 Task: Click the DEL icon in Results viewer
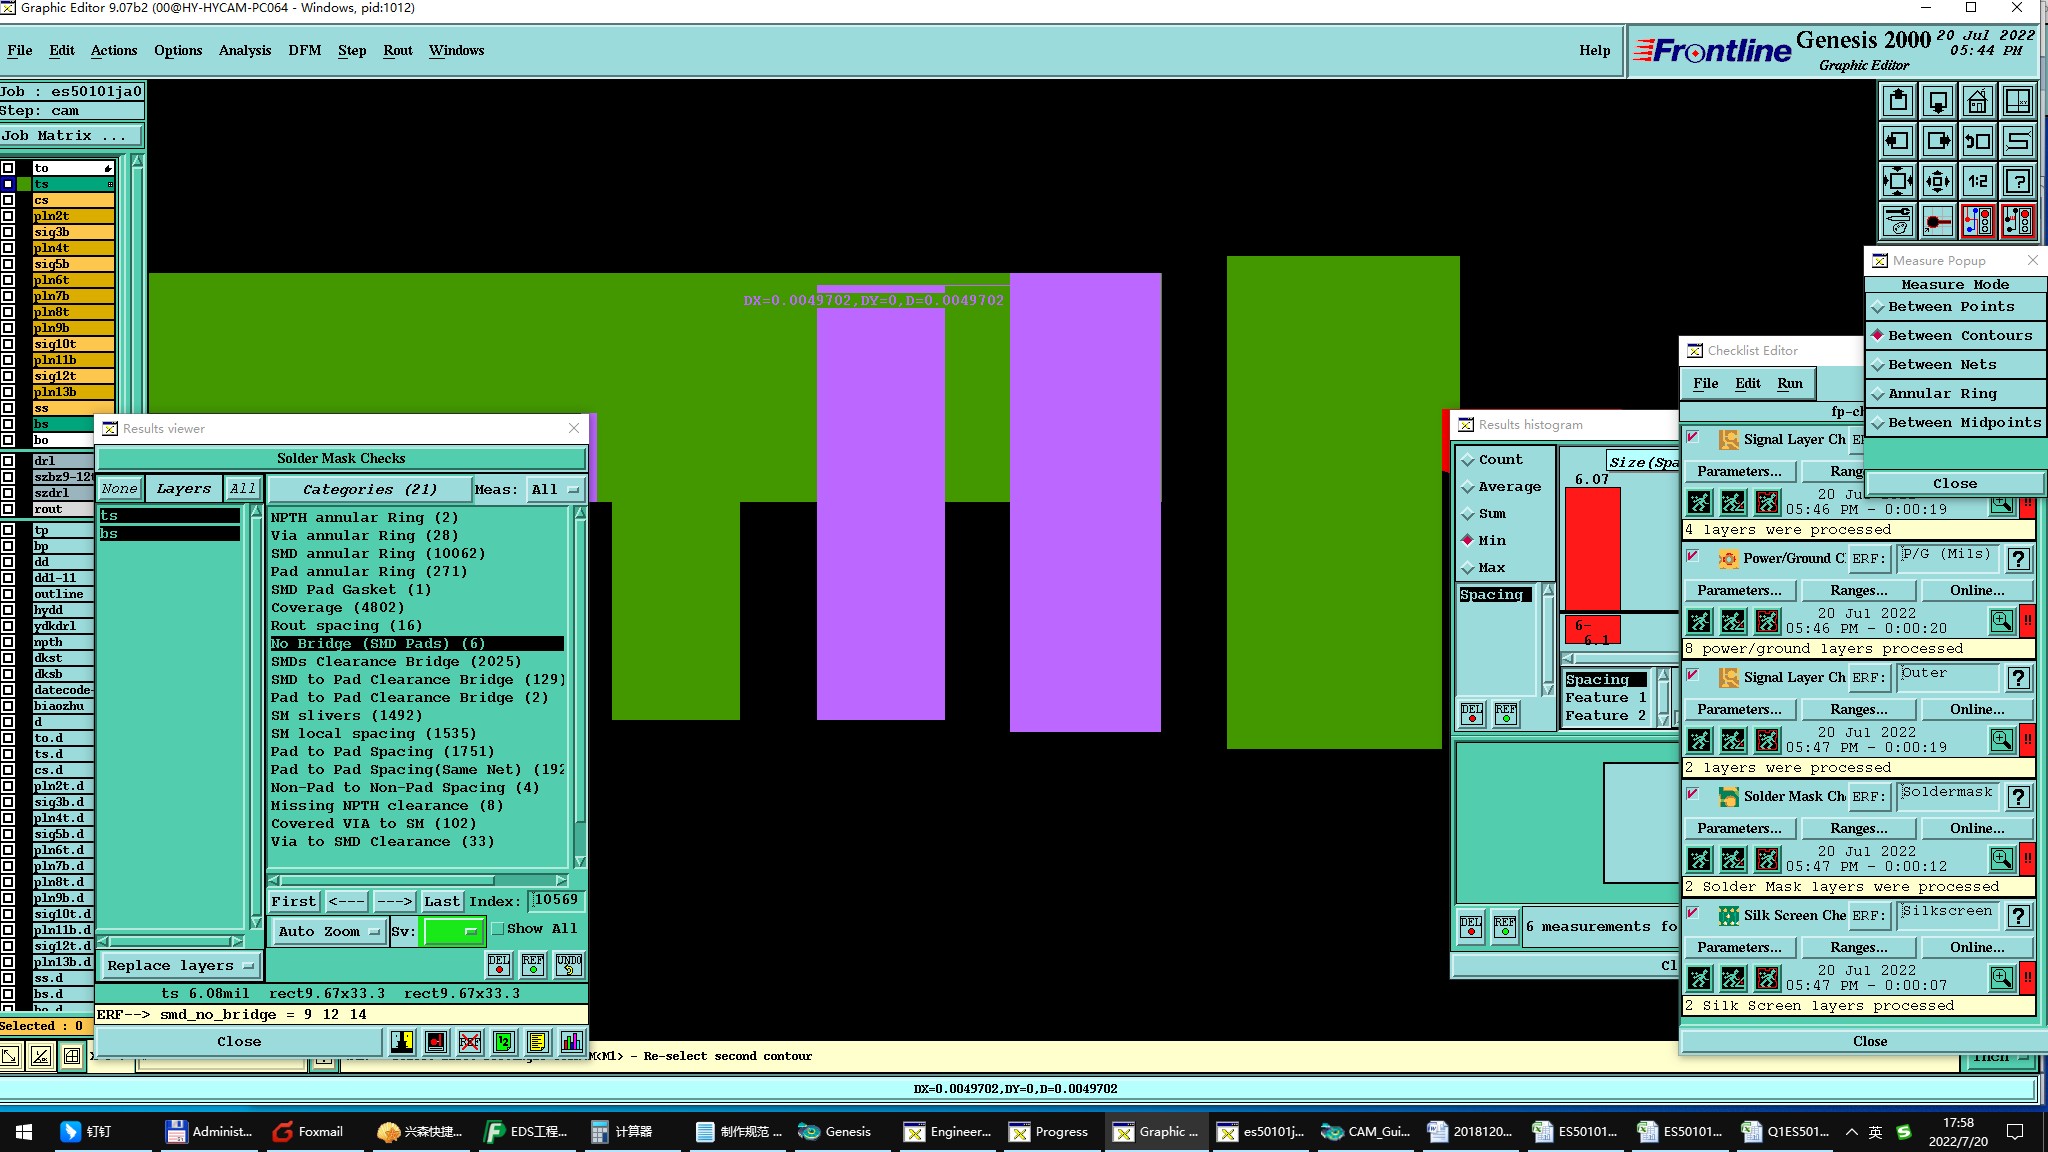click(498, 964)
